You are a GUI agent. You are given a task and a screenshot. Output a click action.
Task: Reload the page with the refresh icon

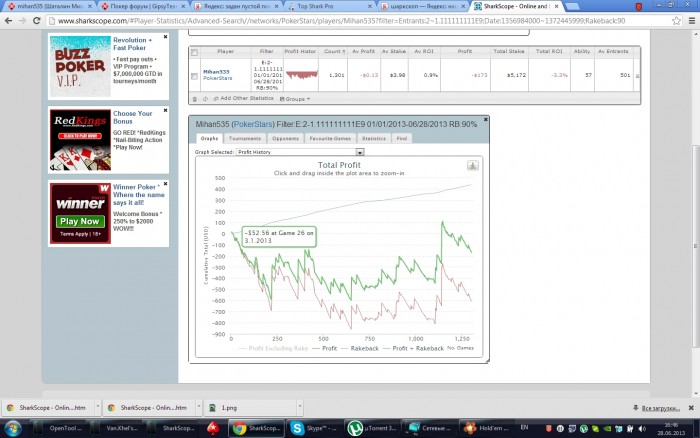coord(37,21)
